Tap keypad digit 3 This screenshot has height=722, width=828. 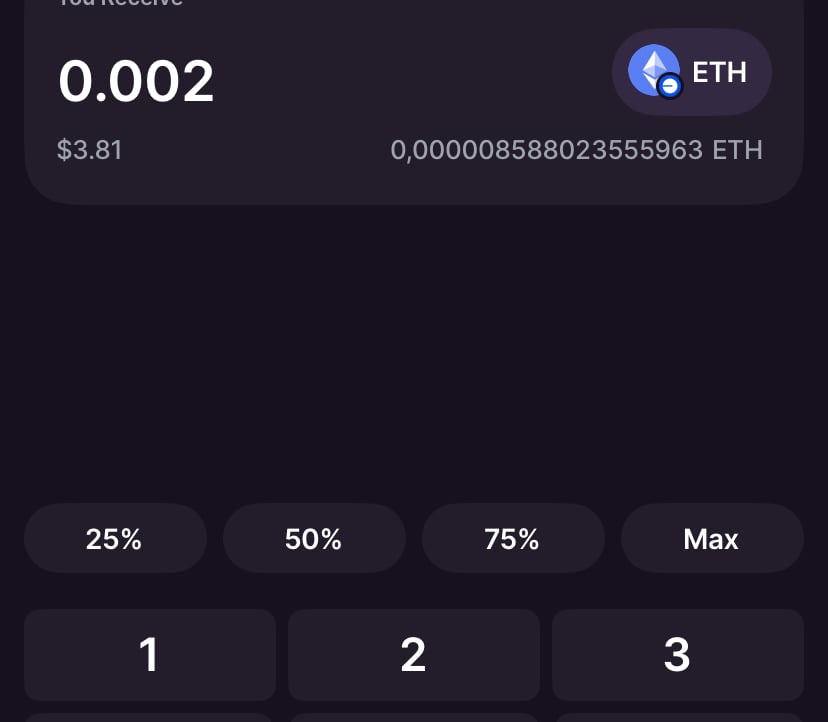(678, 655)
